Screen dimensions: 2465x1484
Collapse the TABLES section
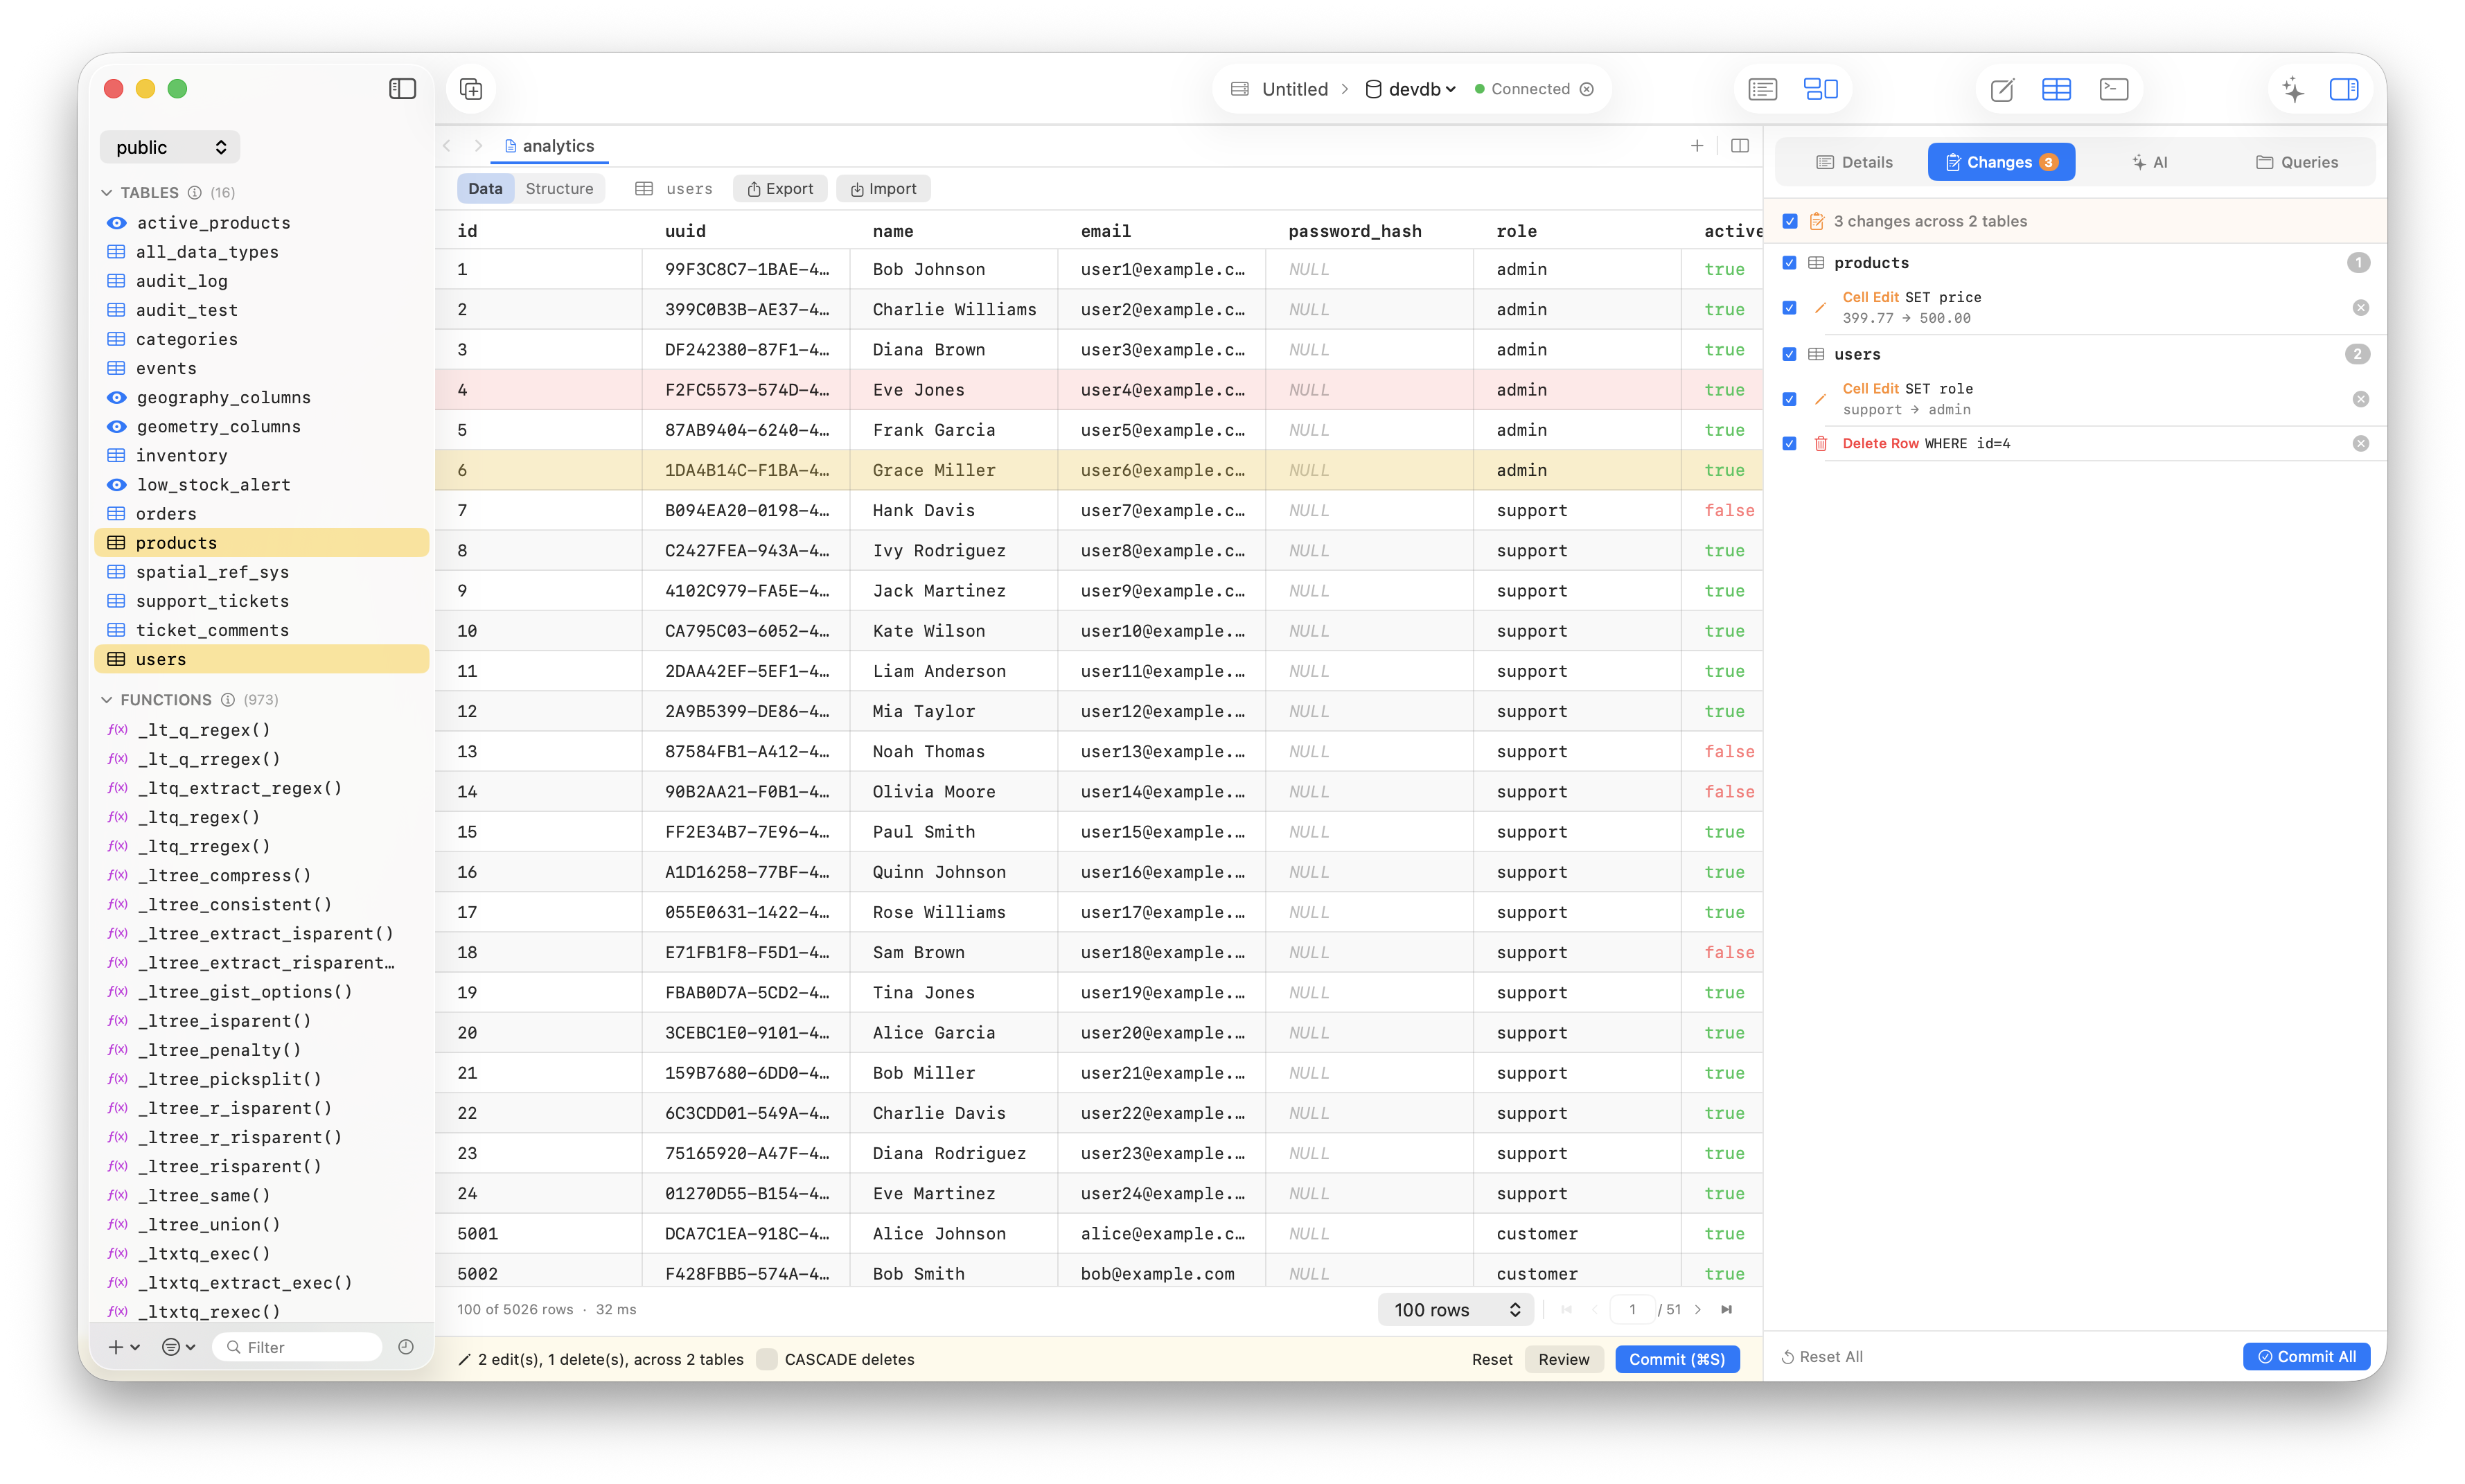(107, 192)
